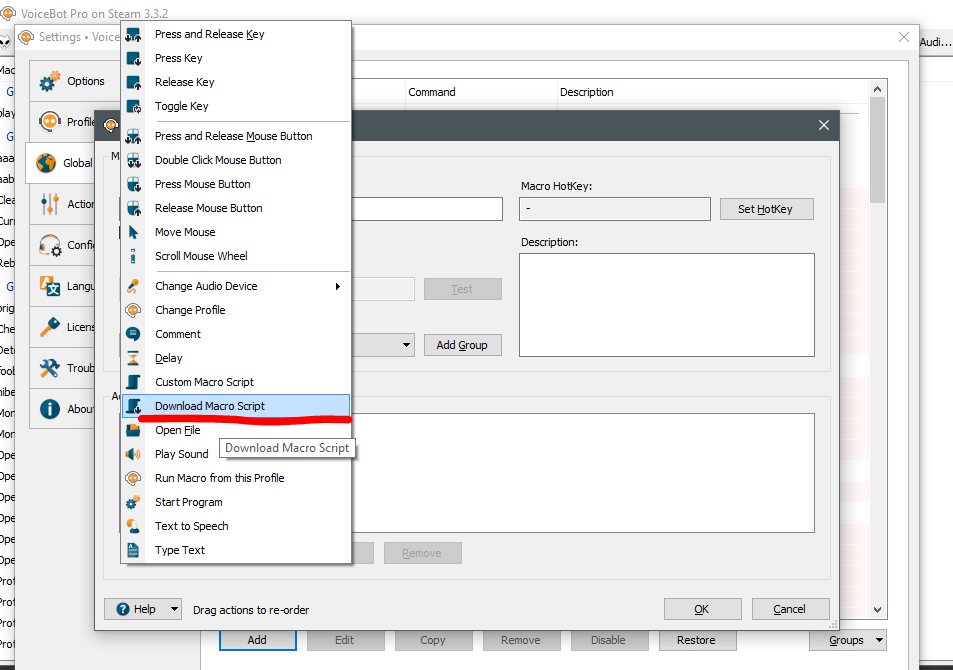Click the Delay hourglass icon

coord(133,358)
